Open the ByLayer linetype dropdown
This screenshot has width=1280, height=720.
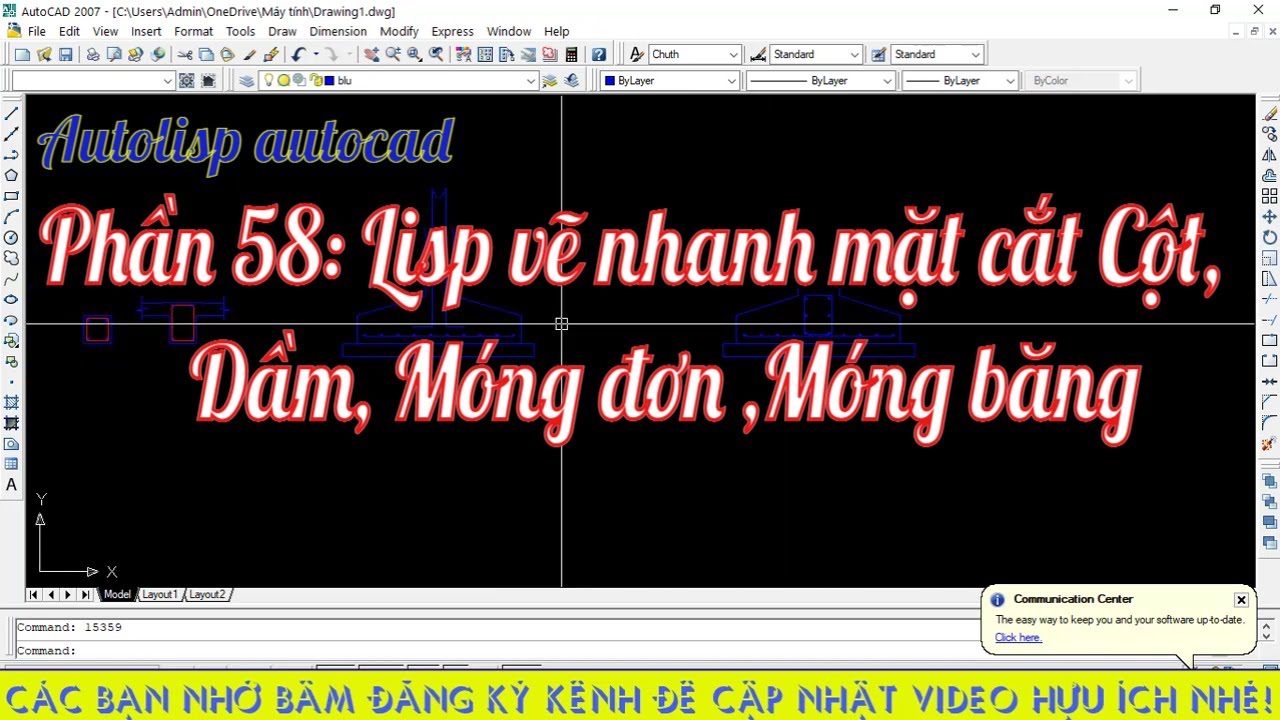[887, 81]
